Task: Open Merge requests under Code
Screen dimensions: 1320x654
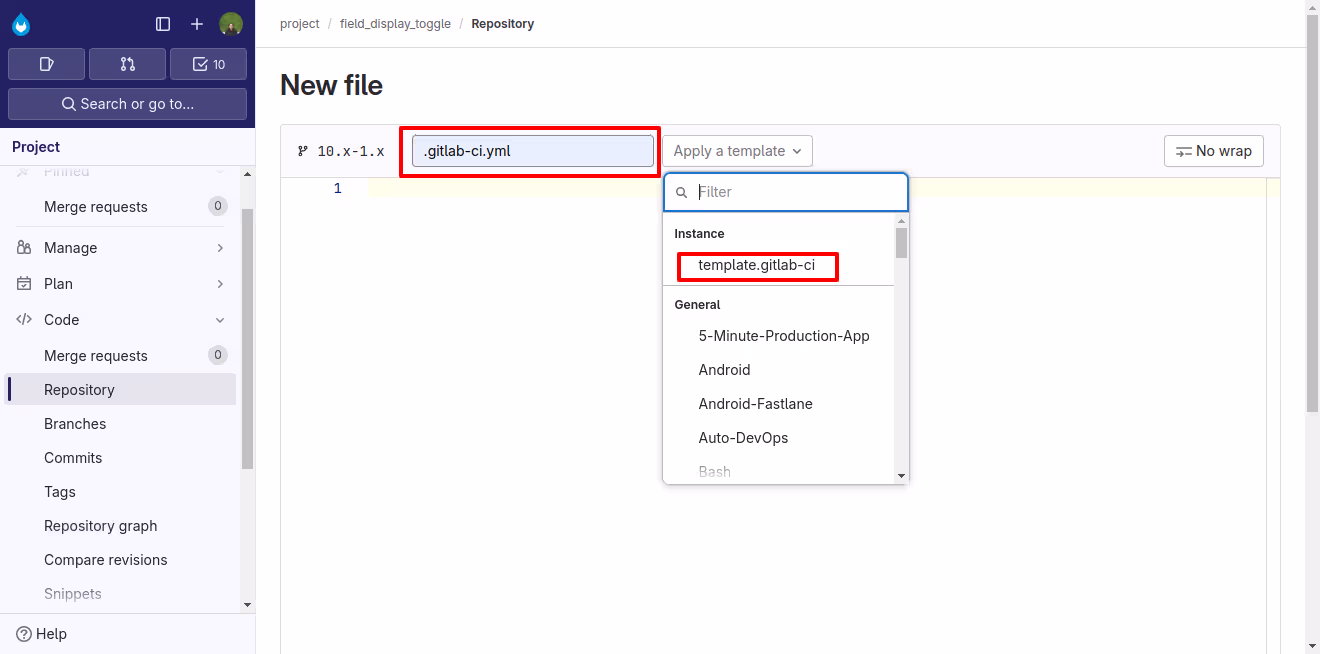Action: click(120, 356)
